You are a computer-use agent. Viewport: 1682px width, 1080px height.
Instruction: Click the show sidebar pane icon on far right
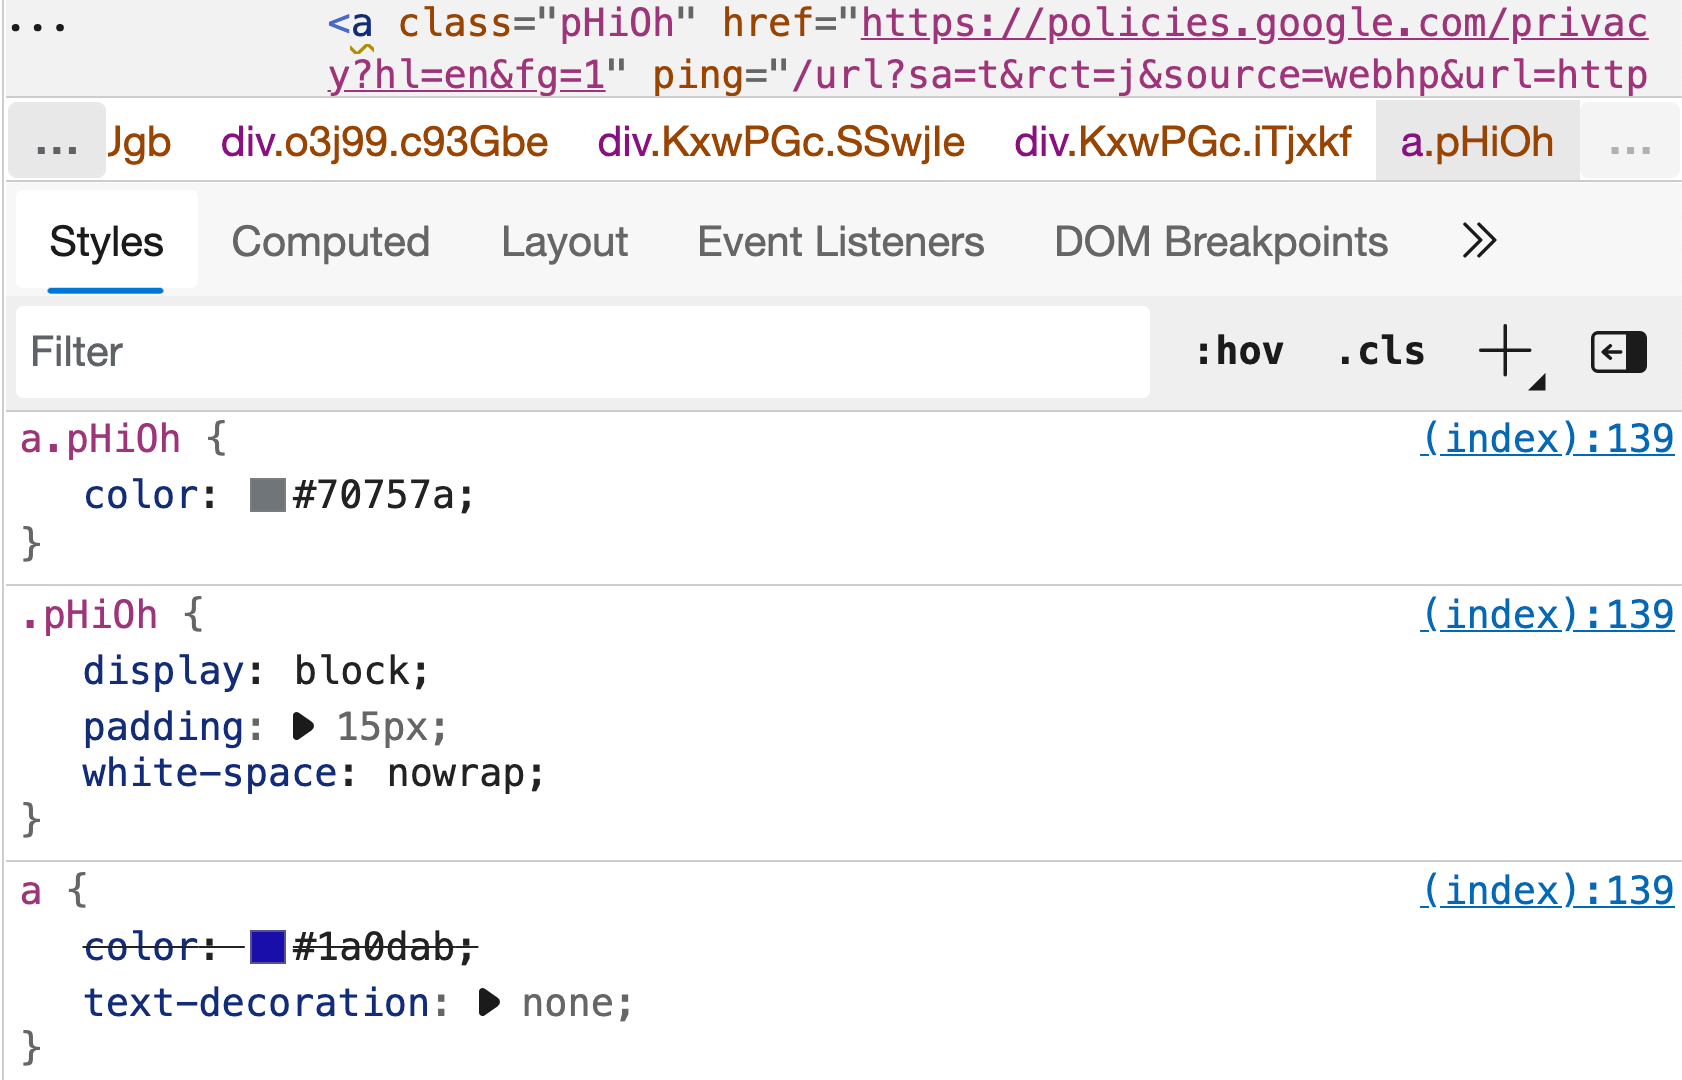click(1617, 351)
